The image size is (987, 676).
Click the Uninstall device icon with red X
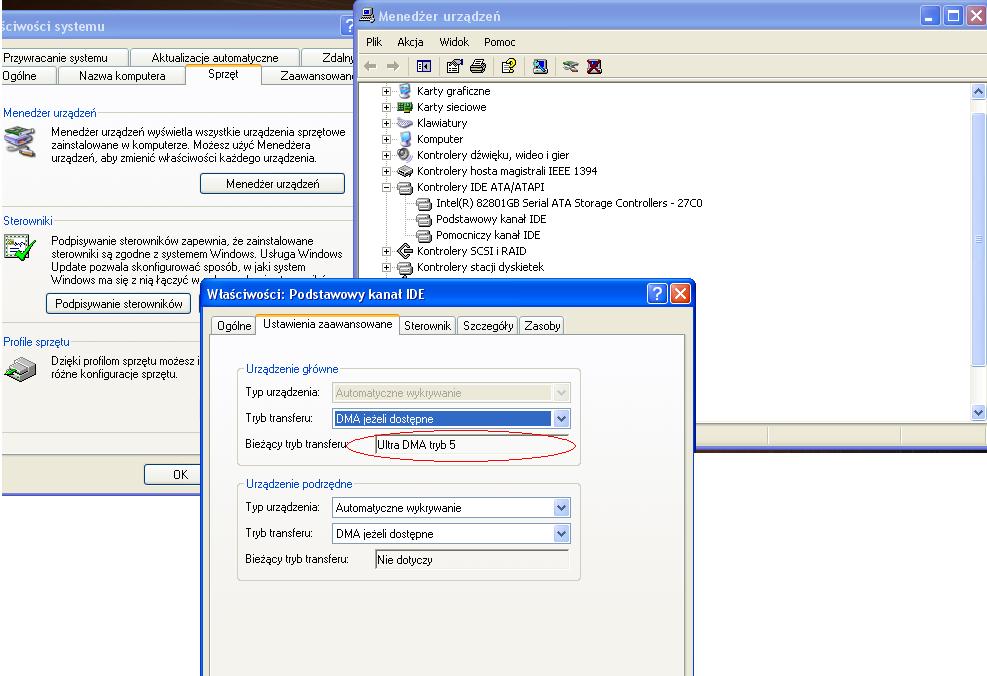(594, 66)
